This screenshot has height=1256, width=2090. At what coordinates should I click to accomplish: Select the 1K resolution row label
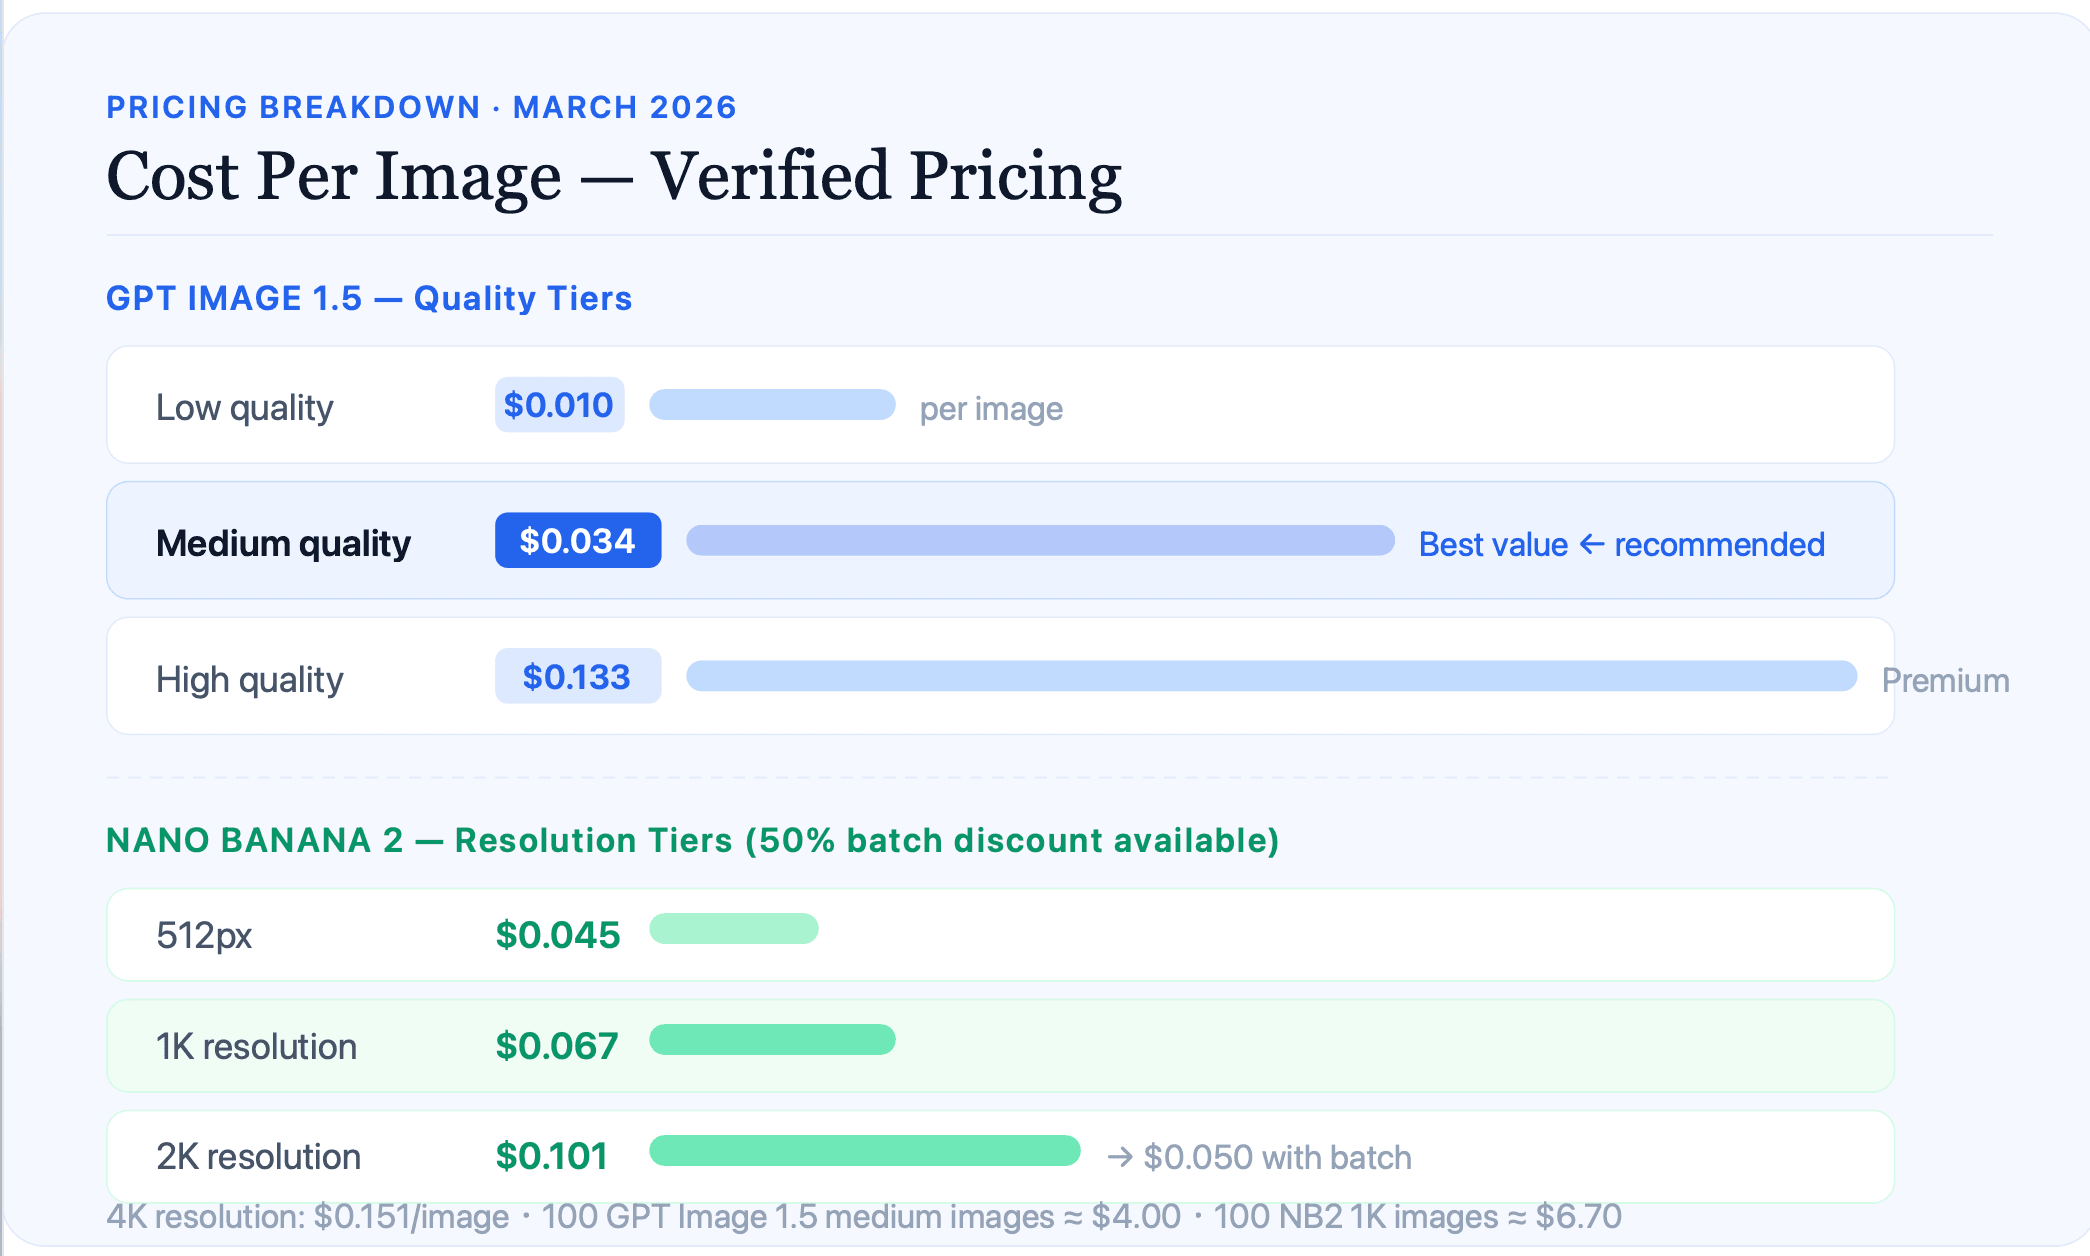pos(256,1047)
